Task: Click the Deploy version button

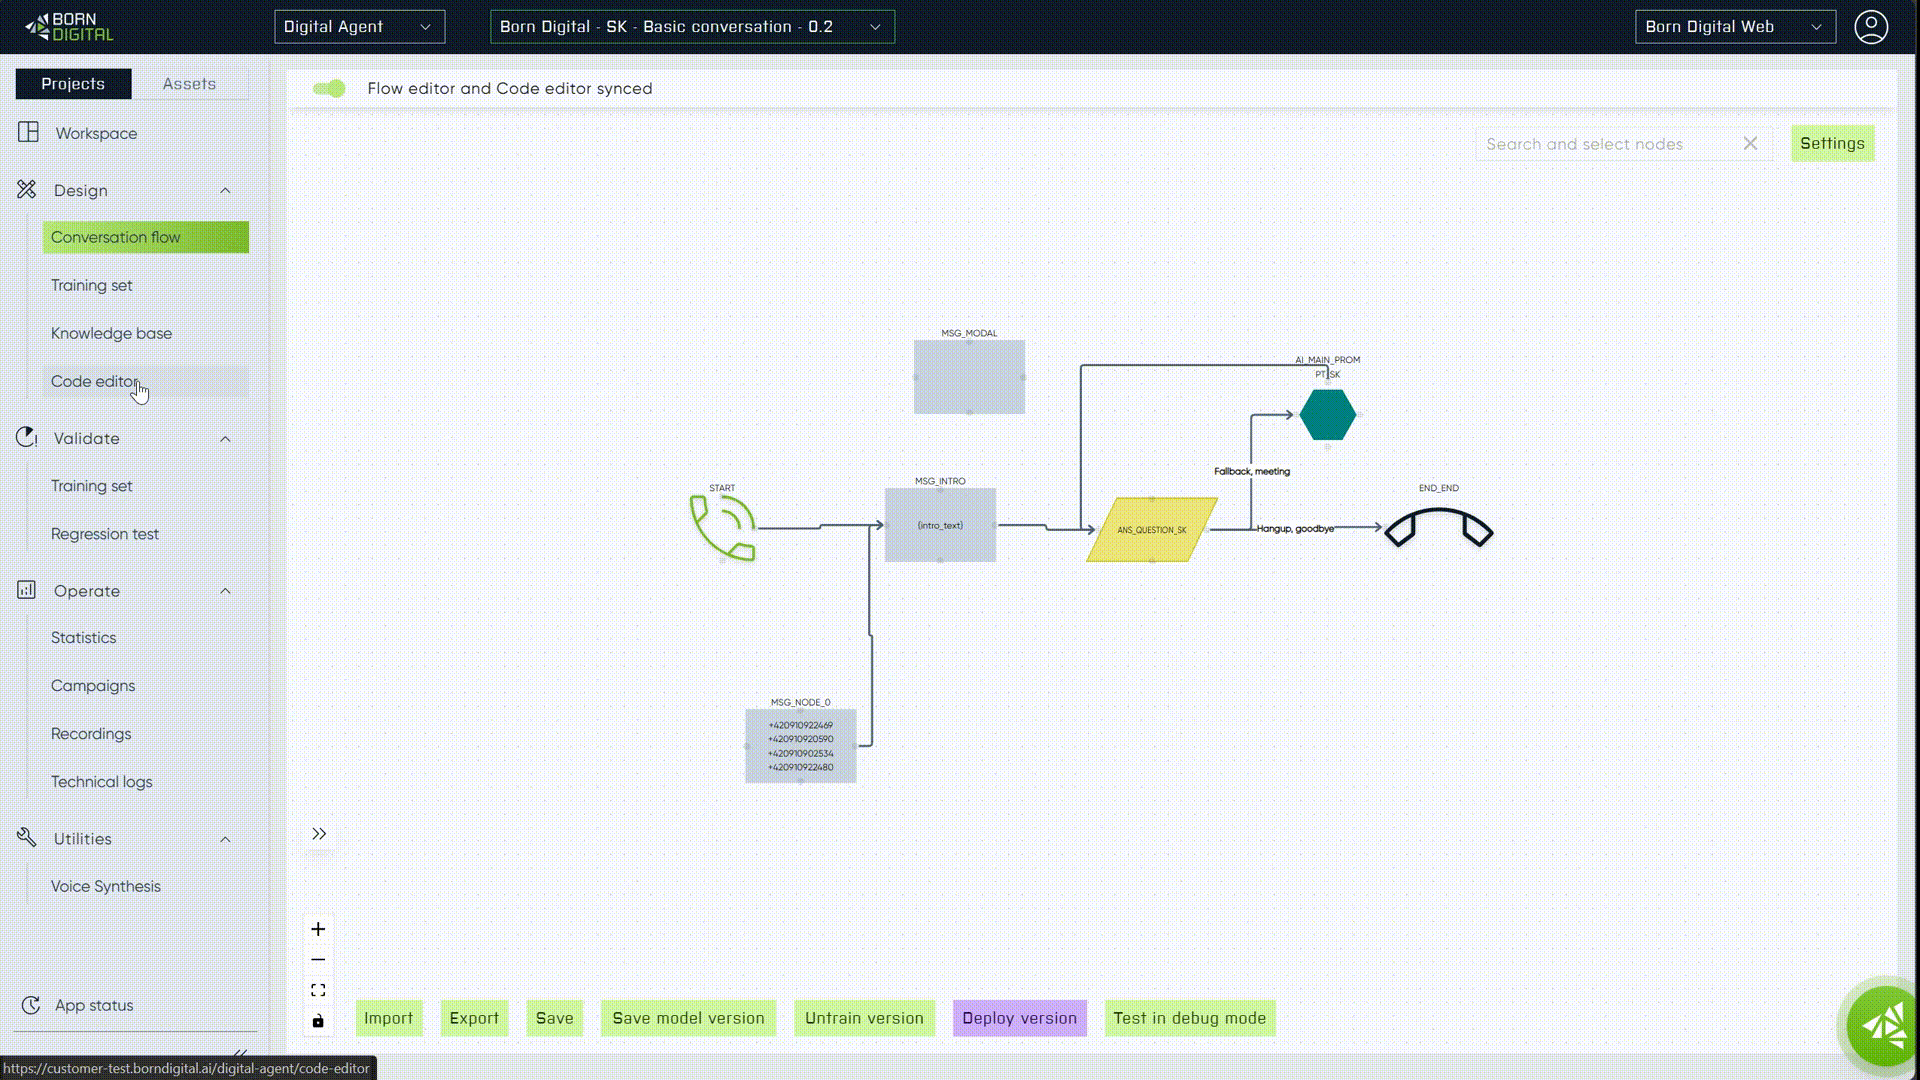Action: [x=1019, y=1018]
